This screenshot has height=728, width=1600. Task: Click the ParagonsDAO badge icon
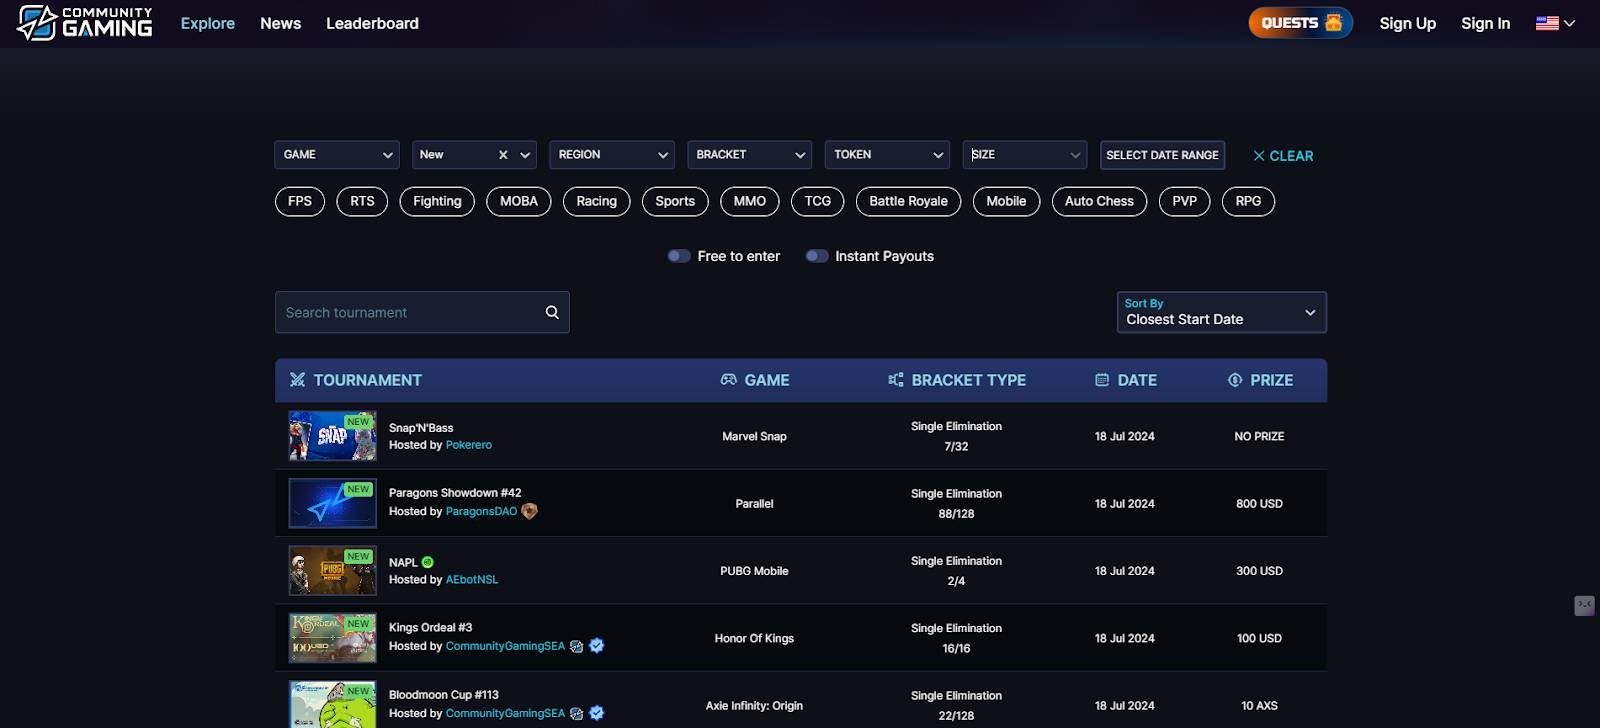coord(529,511)
